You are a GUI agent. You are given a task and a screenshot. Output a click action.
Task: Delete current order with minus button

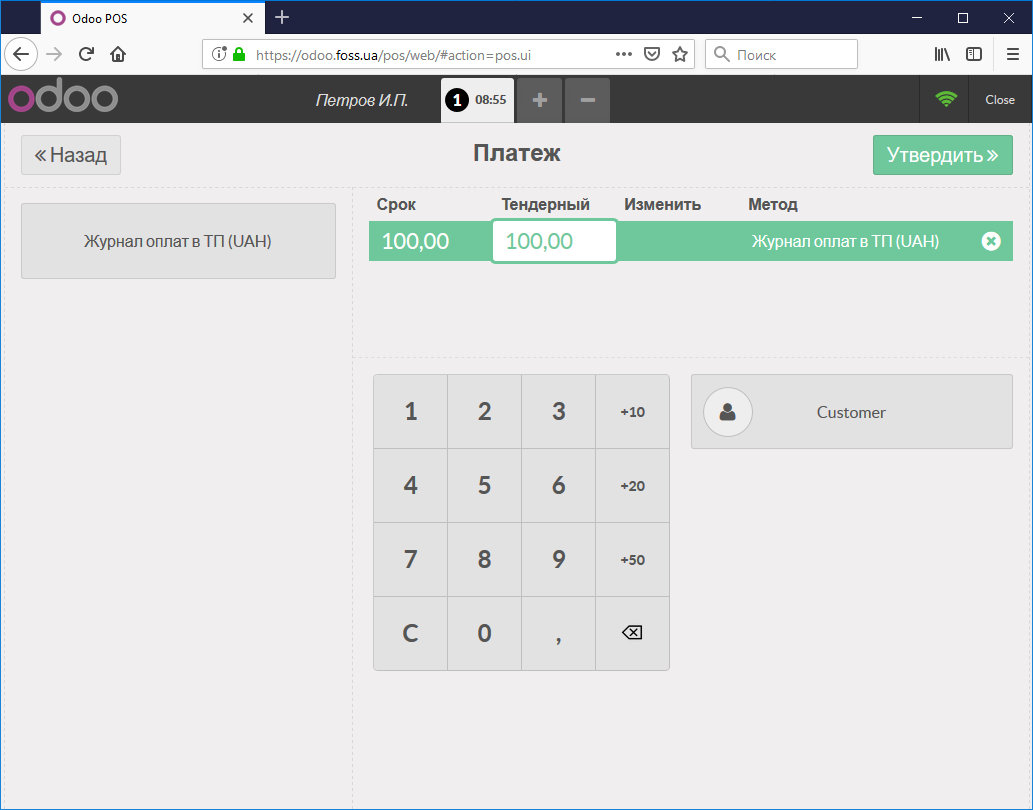588,100
